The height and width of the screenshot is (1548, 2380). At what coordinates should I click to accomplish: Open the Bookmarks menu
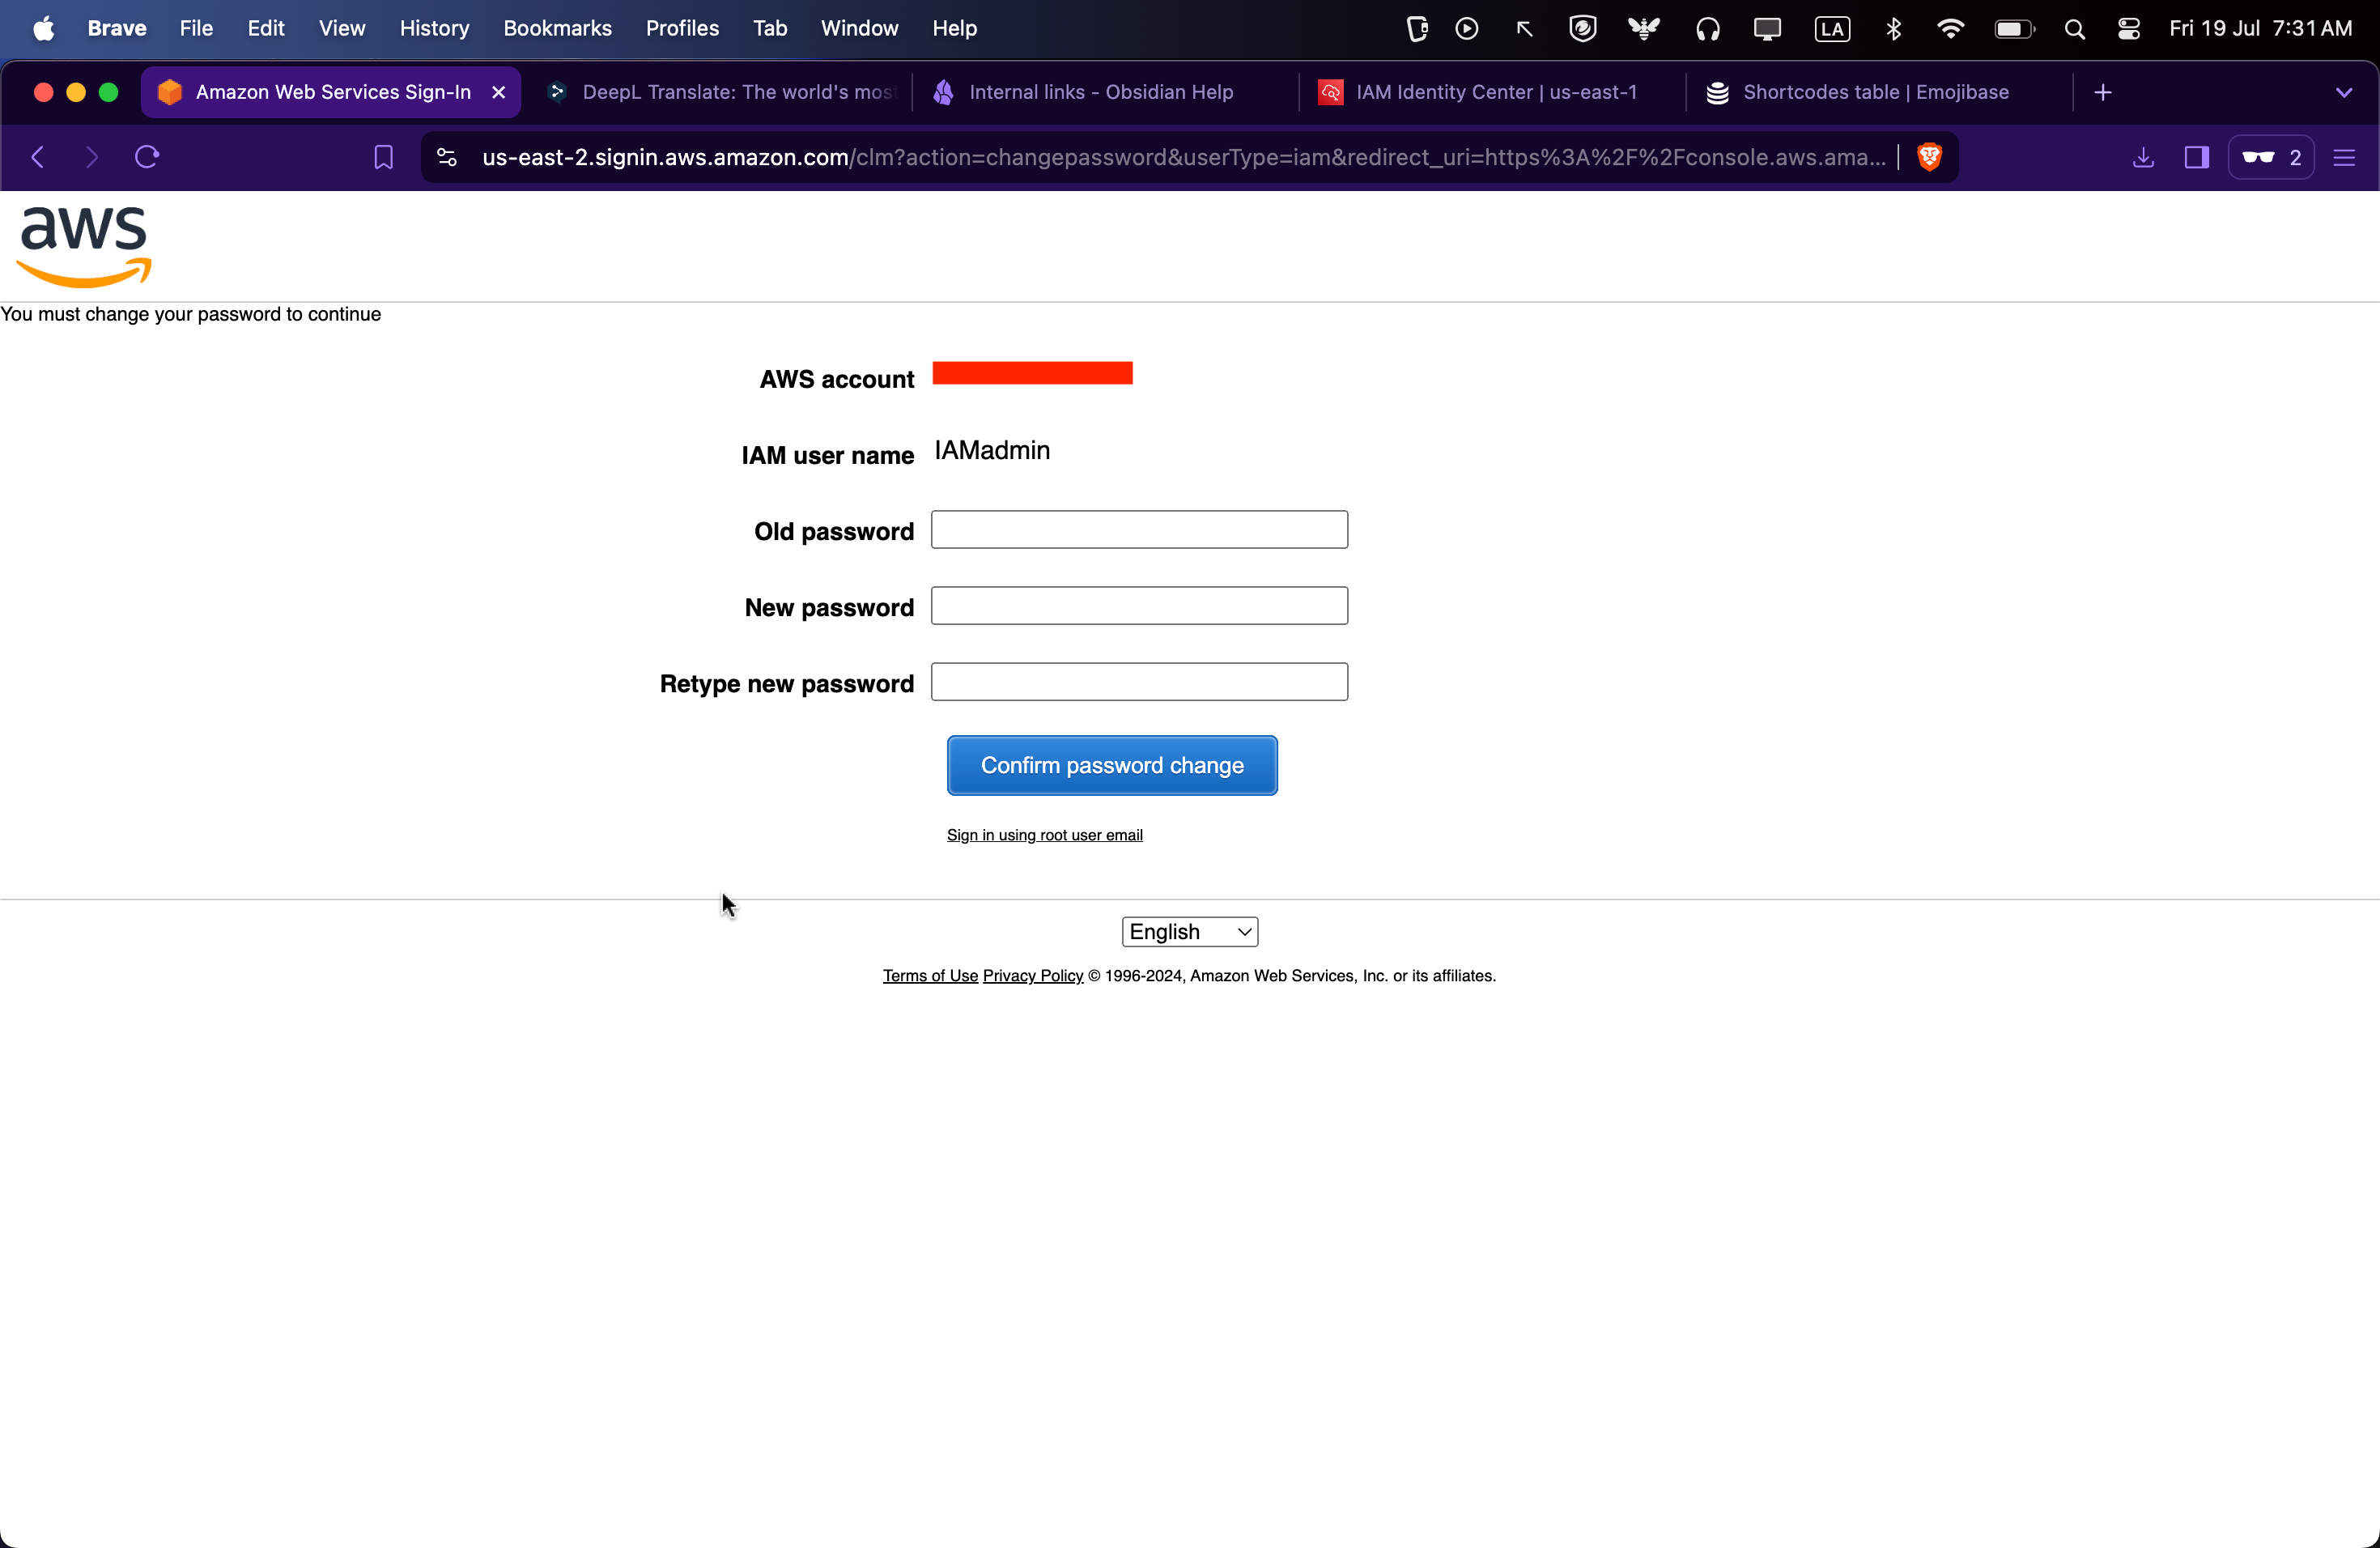coord(557,28)
